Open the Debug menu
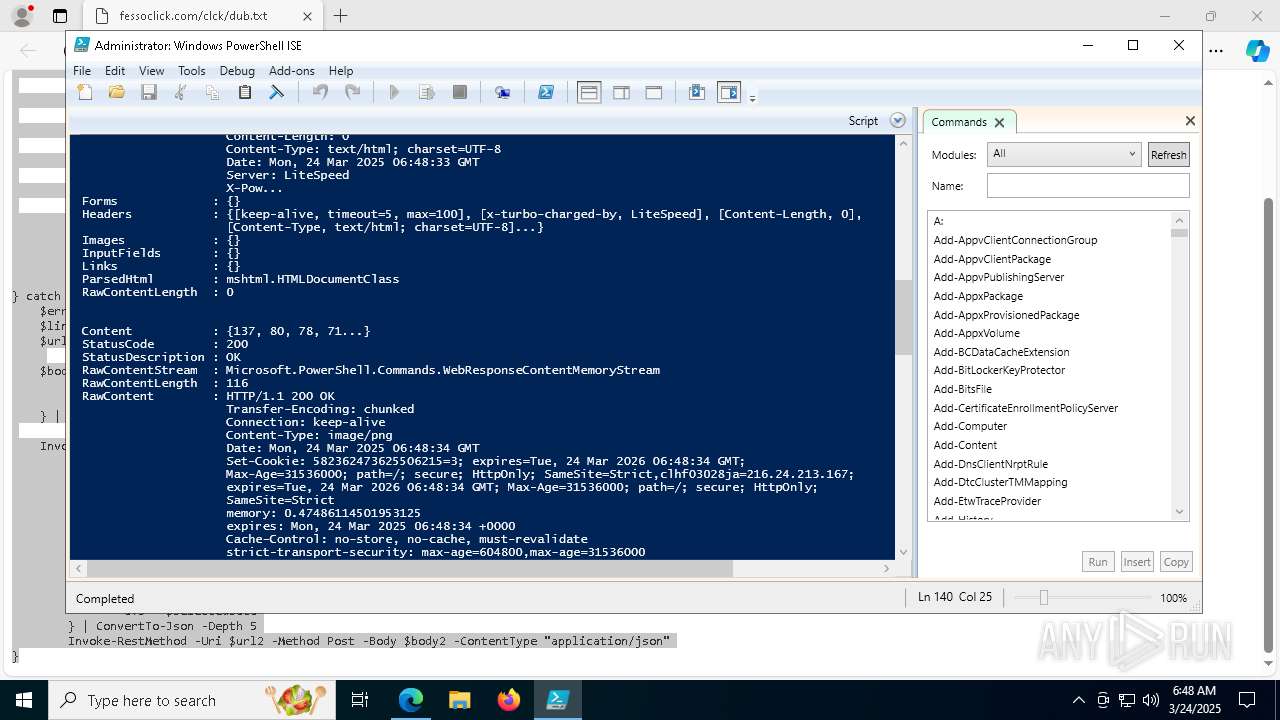This screenshot has height=720, width=1280. click(x=237, y=71)
